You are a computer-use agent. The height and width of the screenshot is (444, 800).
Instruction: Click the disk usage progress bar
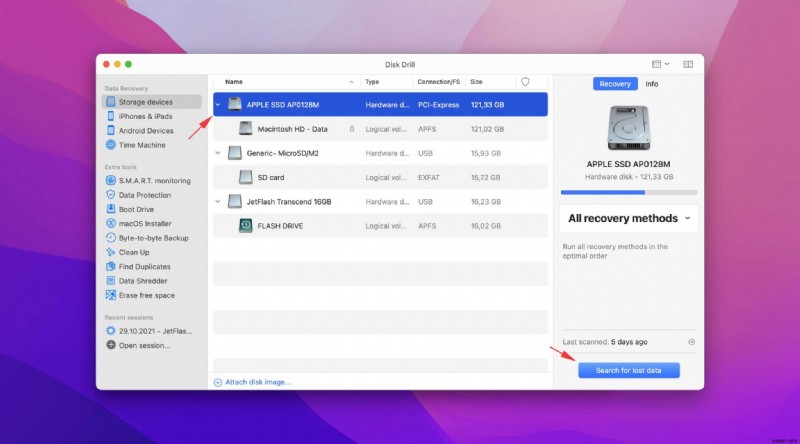(x=629, y=192)
